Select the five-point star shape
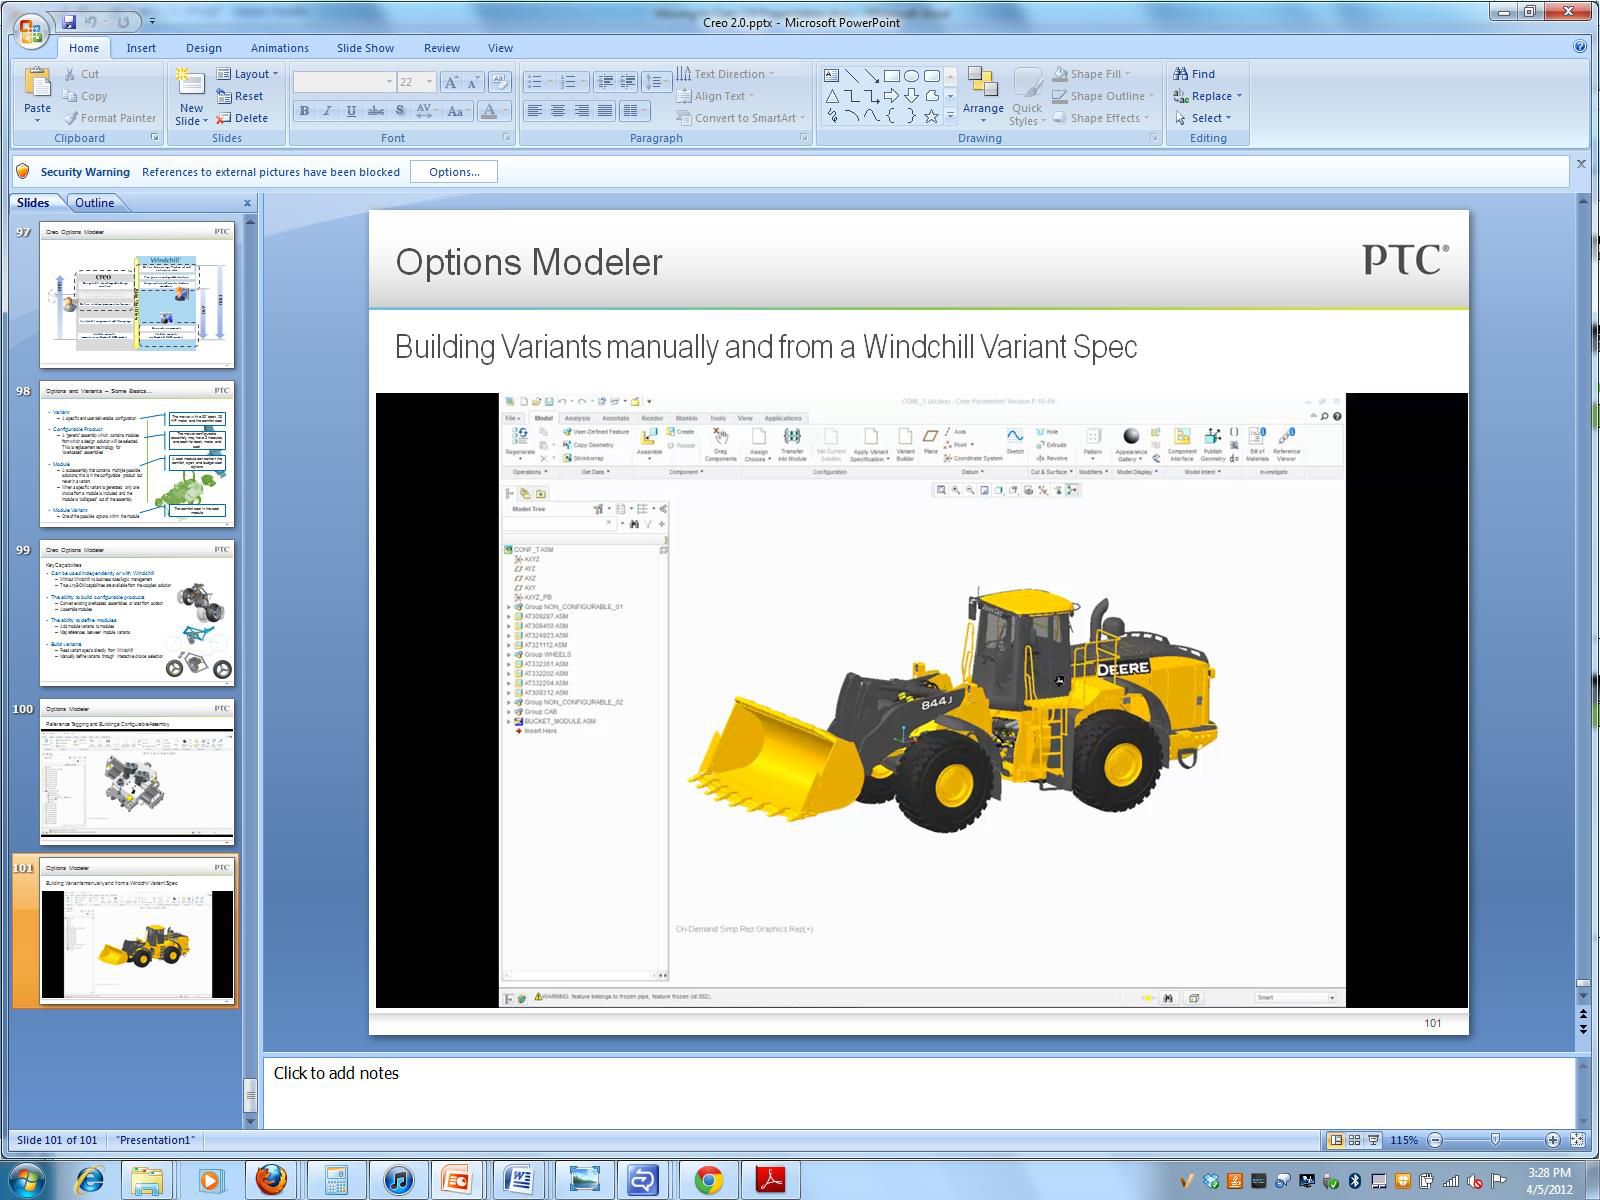The image size is (1600, 1200). coord(931,116)
